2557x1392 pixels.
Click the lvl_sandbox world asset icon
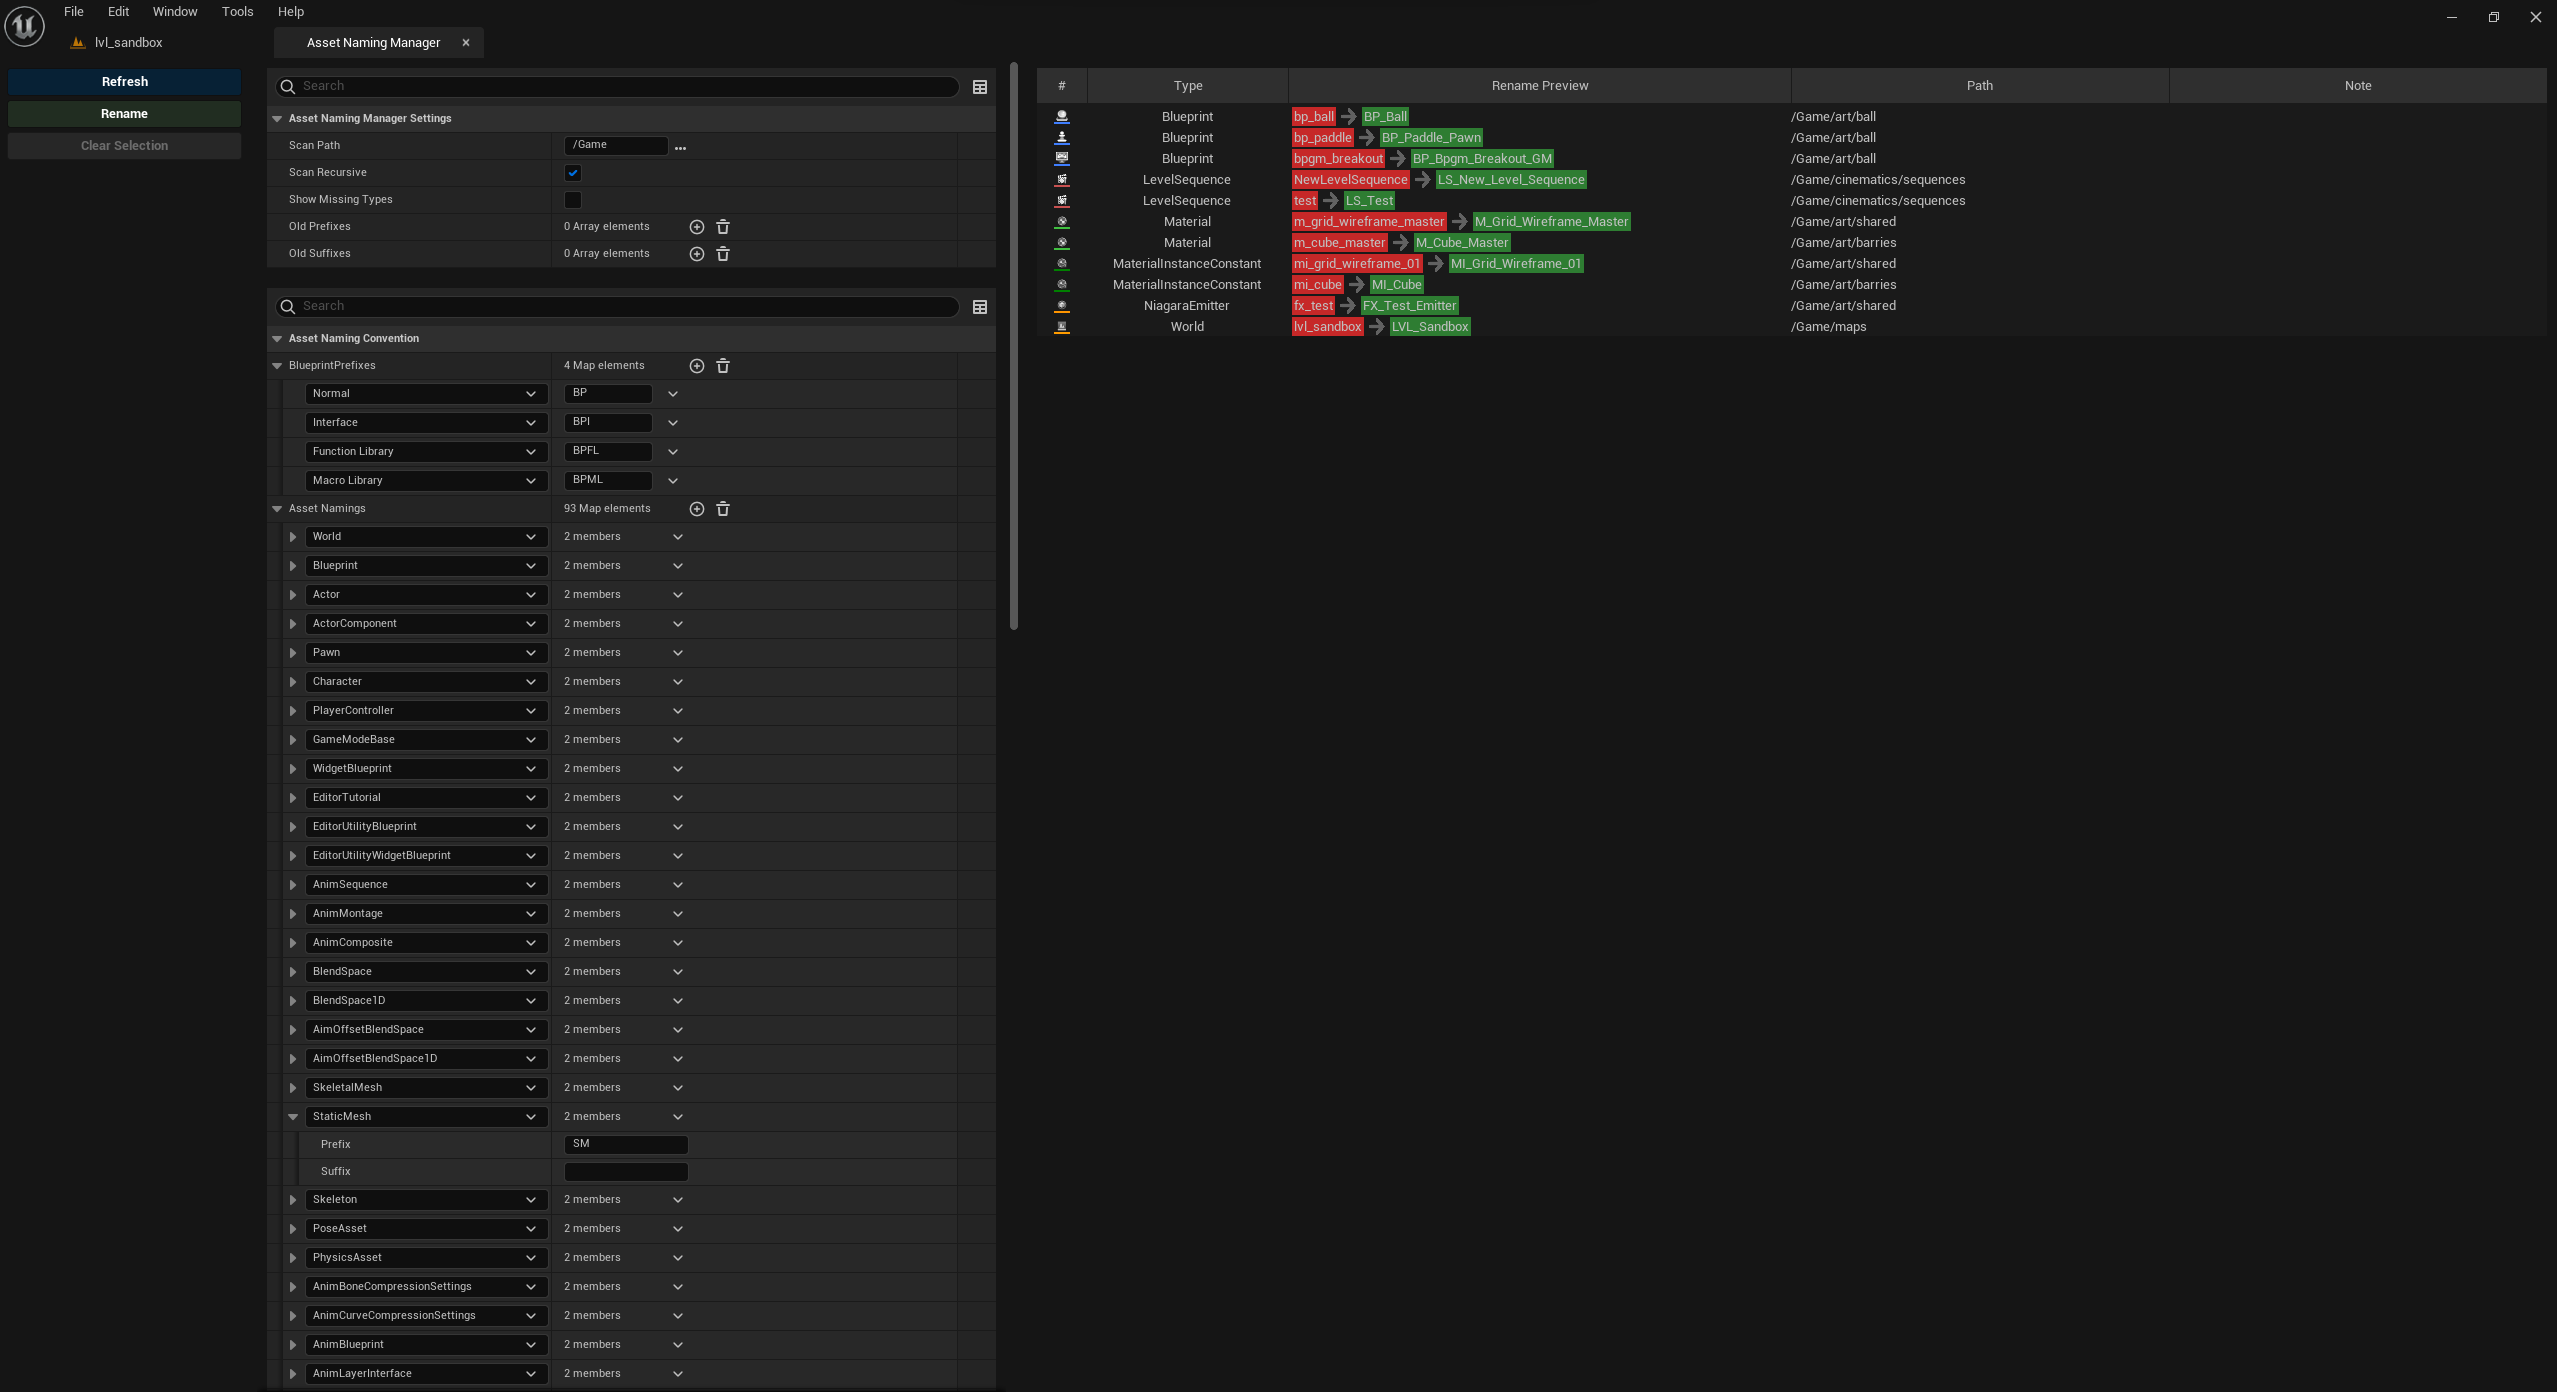[1062, 327]
